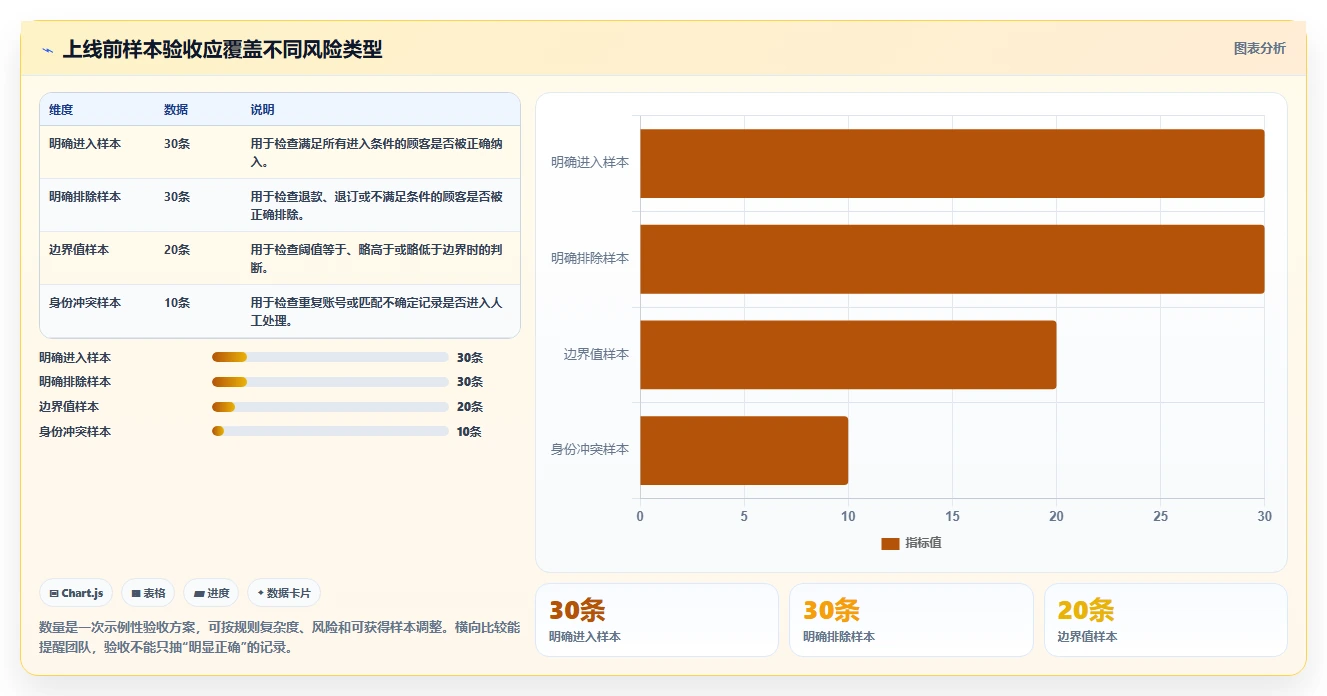This screenshot has width=1327, height=696.
Task: Click the 明确进入样本 chart bar
Action: coord(952,163)
